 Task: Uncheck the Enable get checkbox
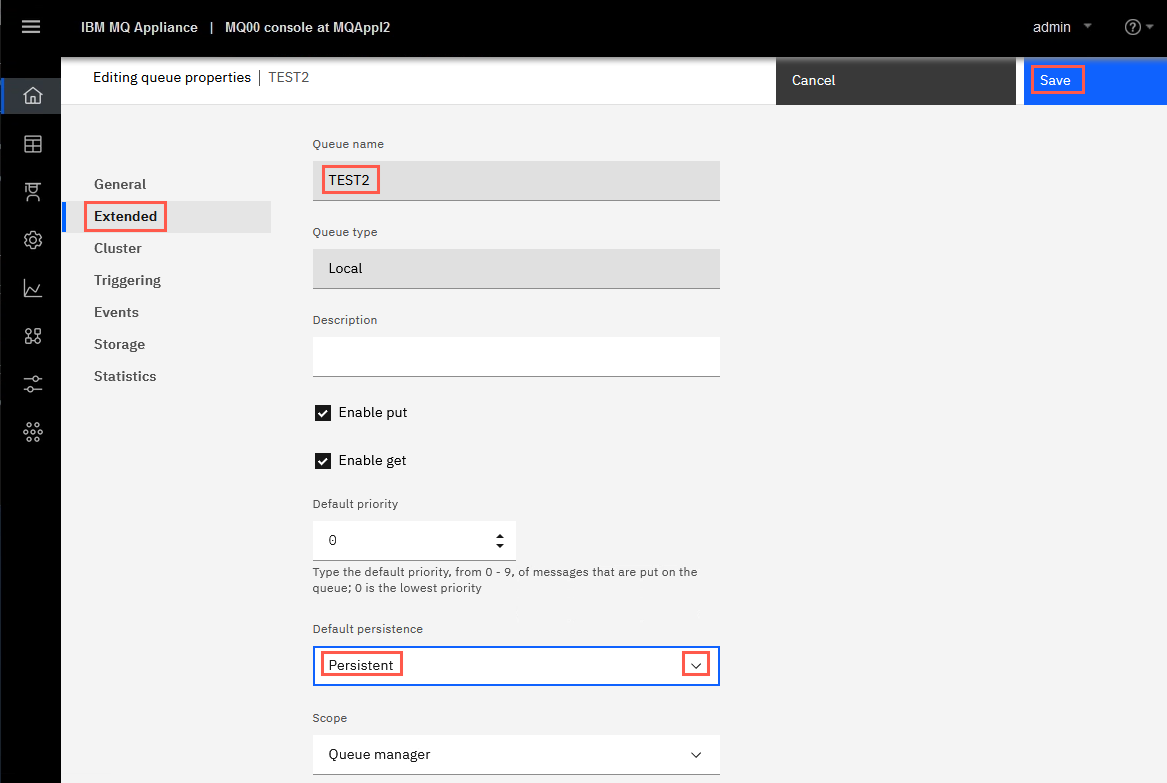pos(322,461)
